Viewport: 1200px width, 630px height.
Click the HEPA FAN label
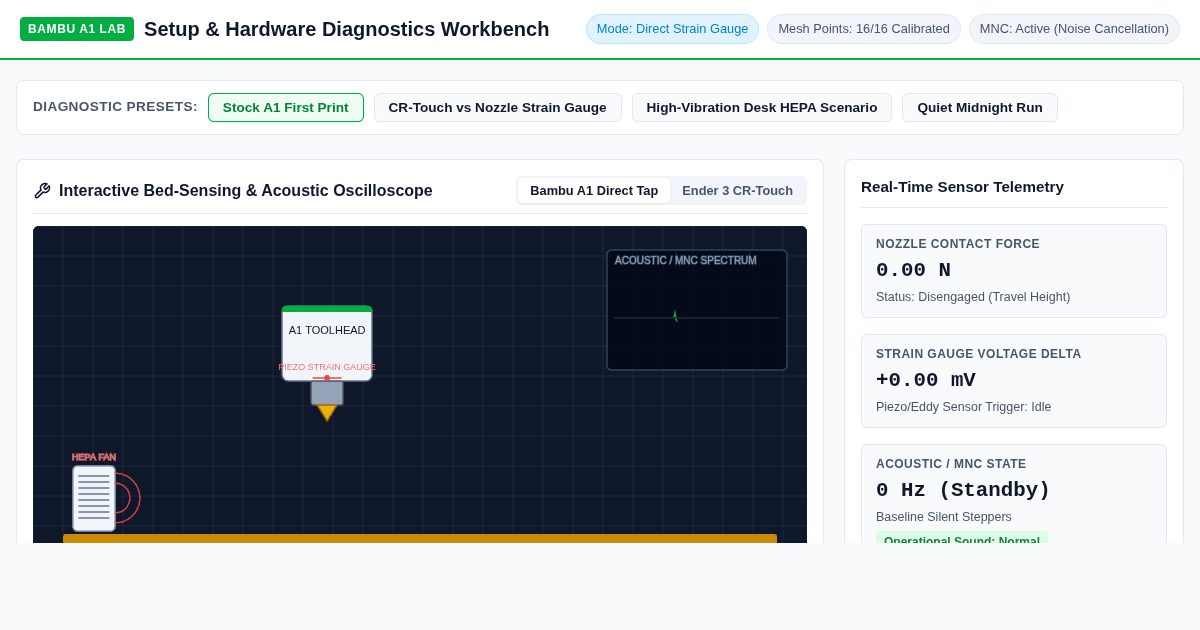tap(94, 457)
